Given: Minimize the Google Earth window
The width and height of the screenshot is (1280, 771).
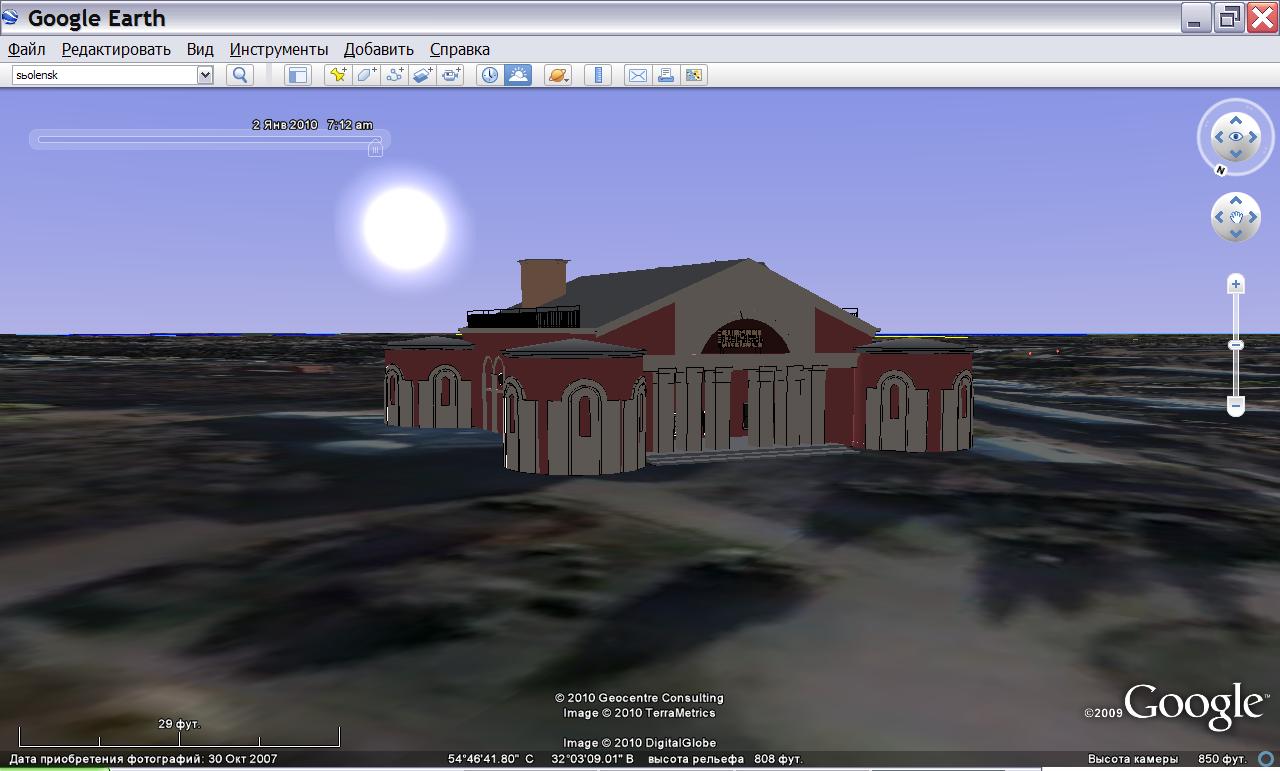Looking at the screenshot, I should 1196,17.
